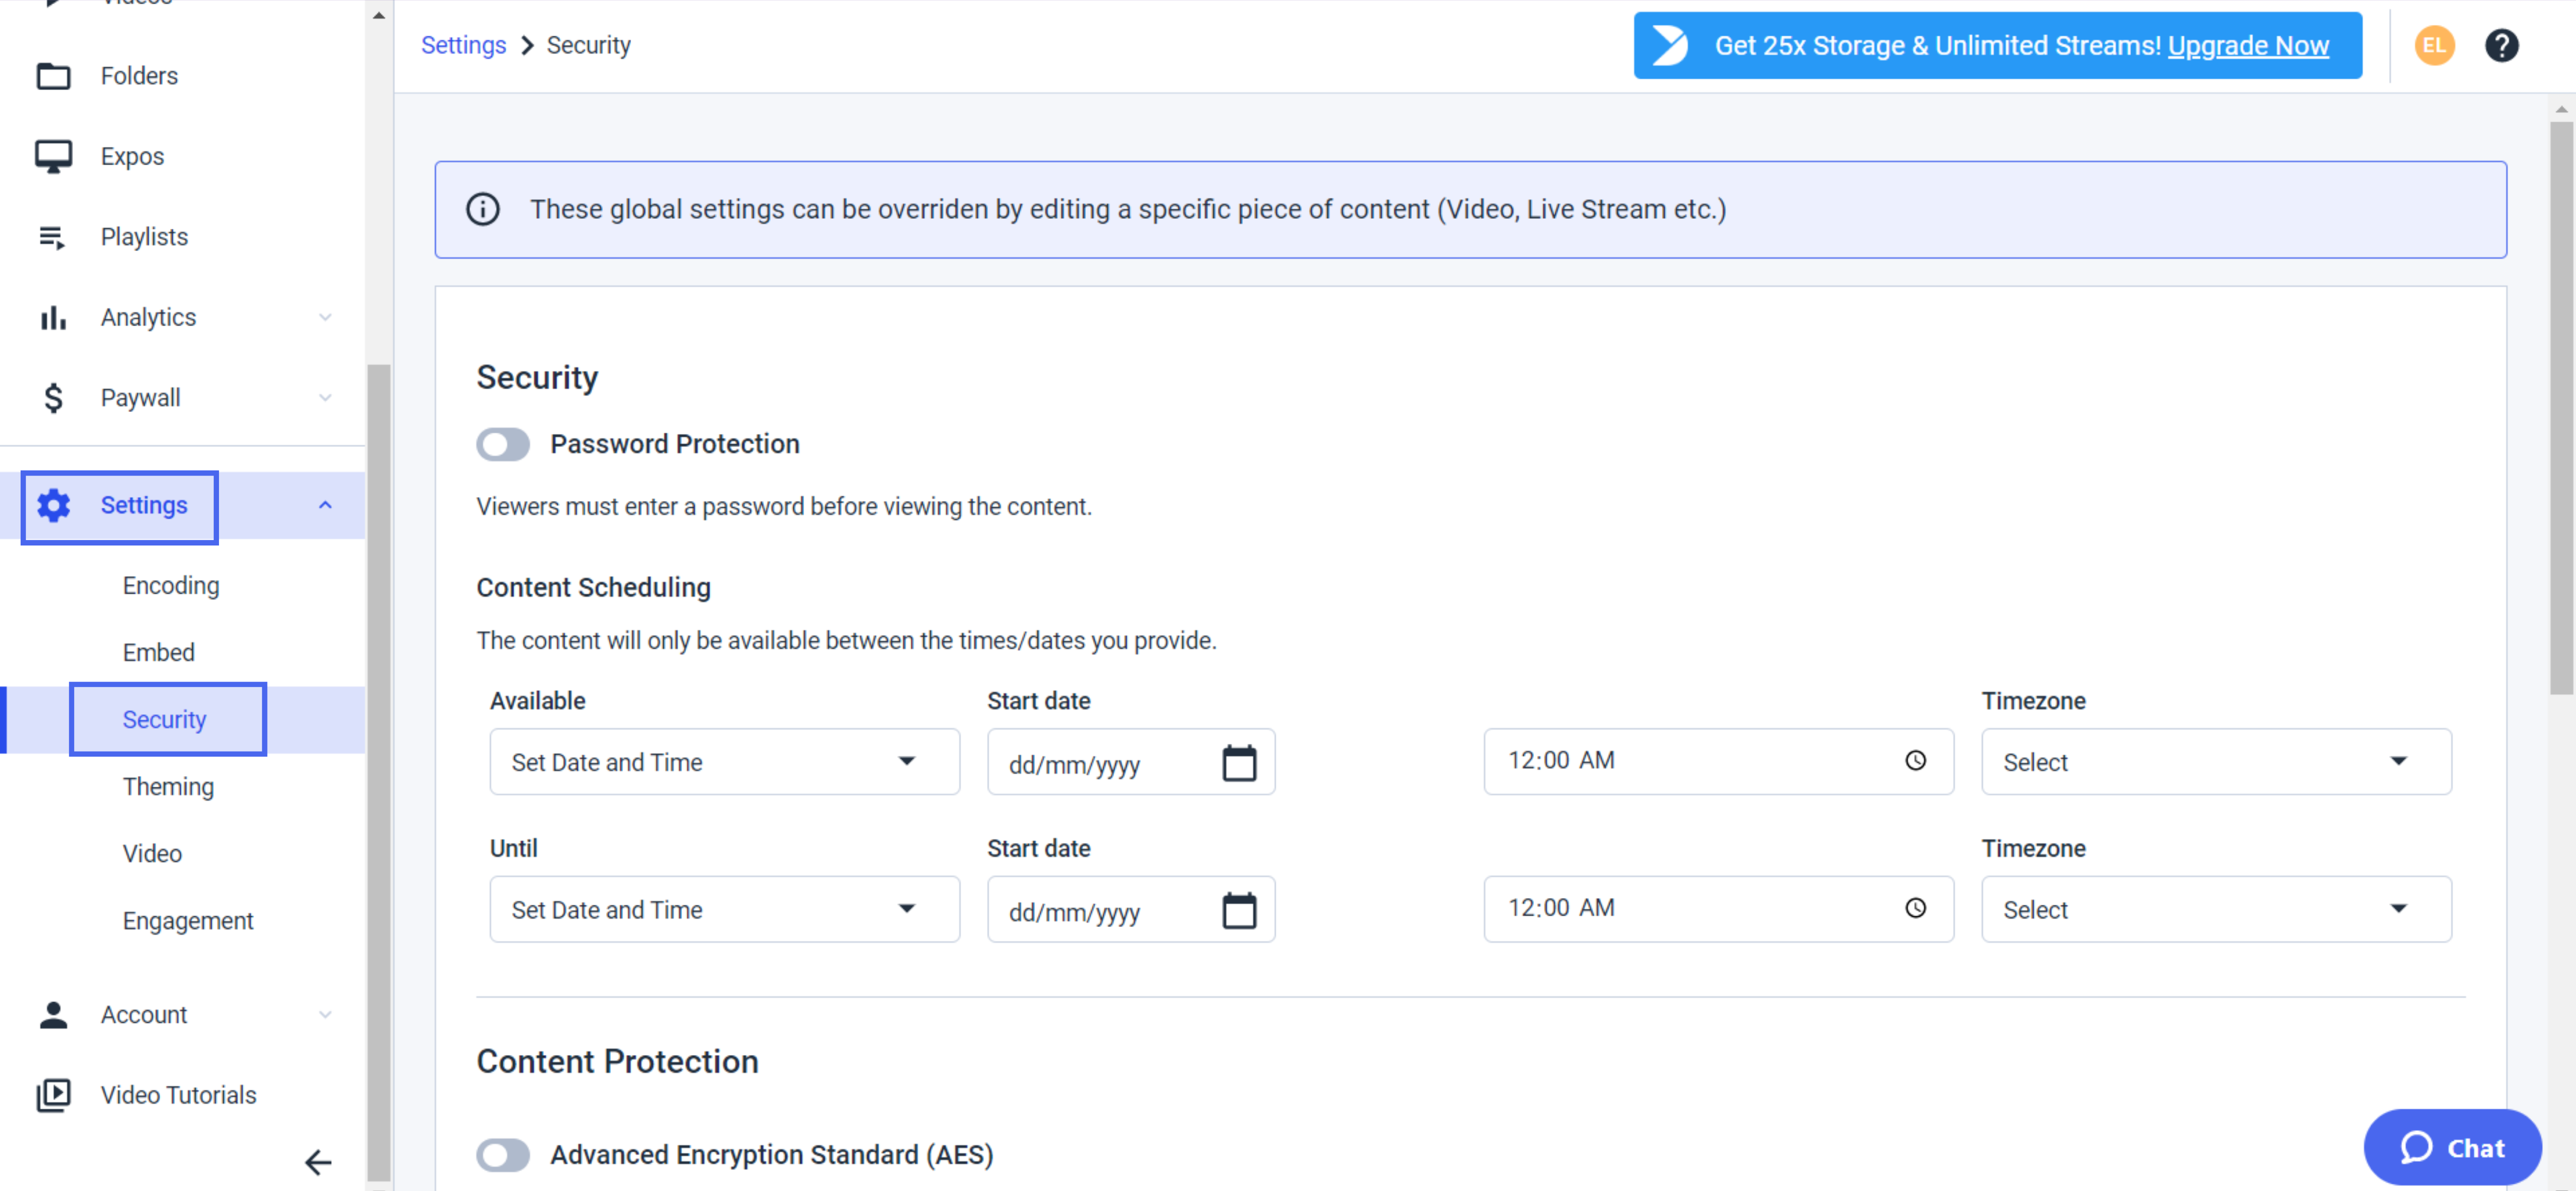Toggle Password Protection switch

[503, 444]
